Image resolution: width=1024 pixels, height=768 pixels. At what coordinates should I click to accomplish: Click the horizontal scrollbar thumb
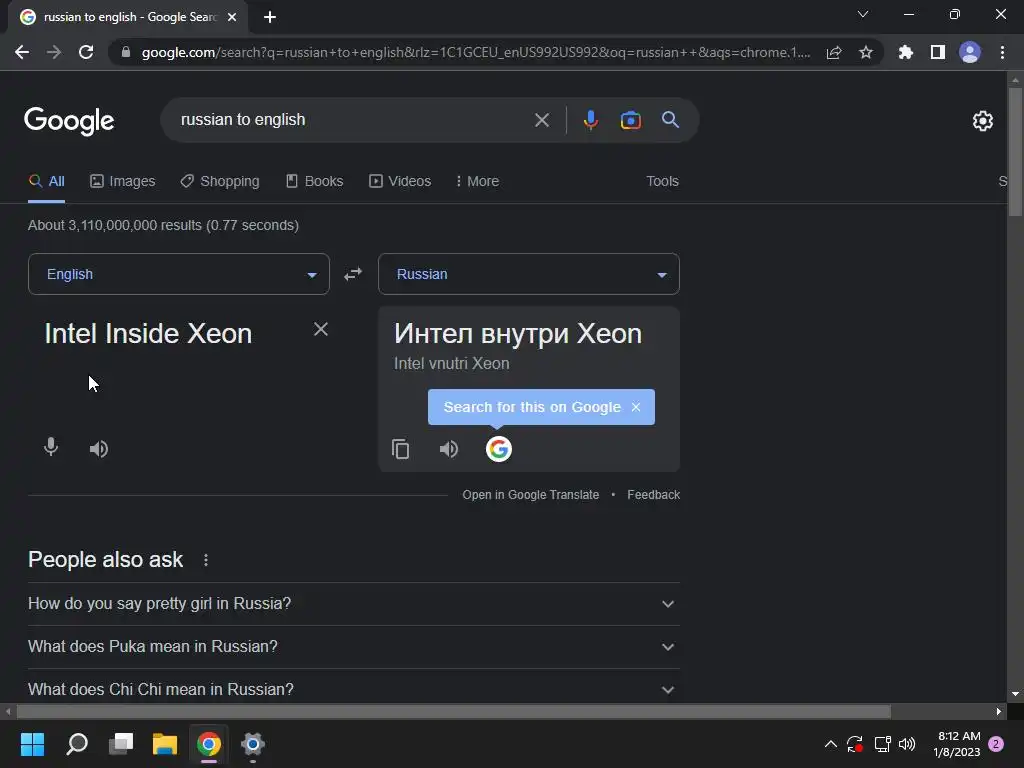tap(453, 711)
